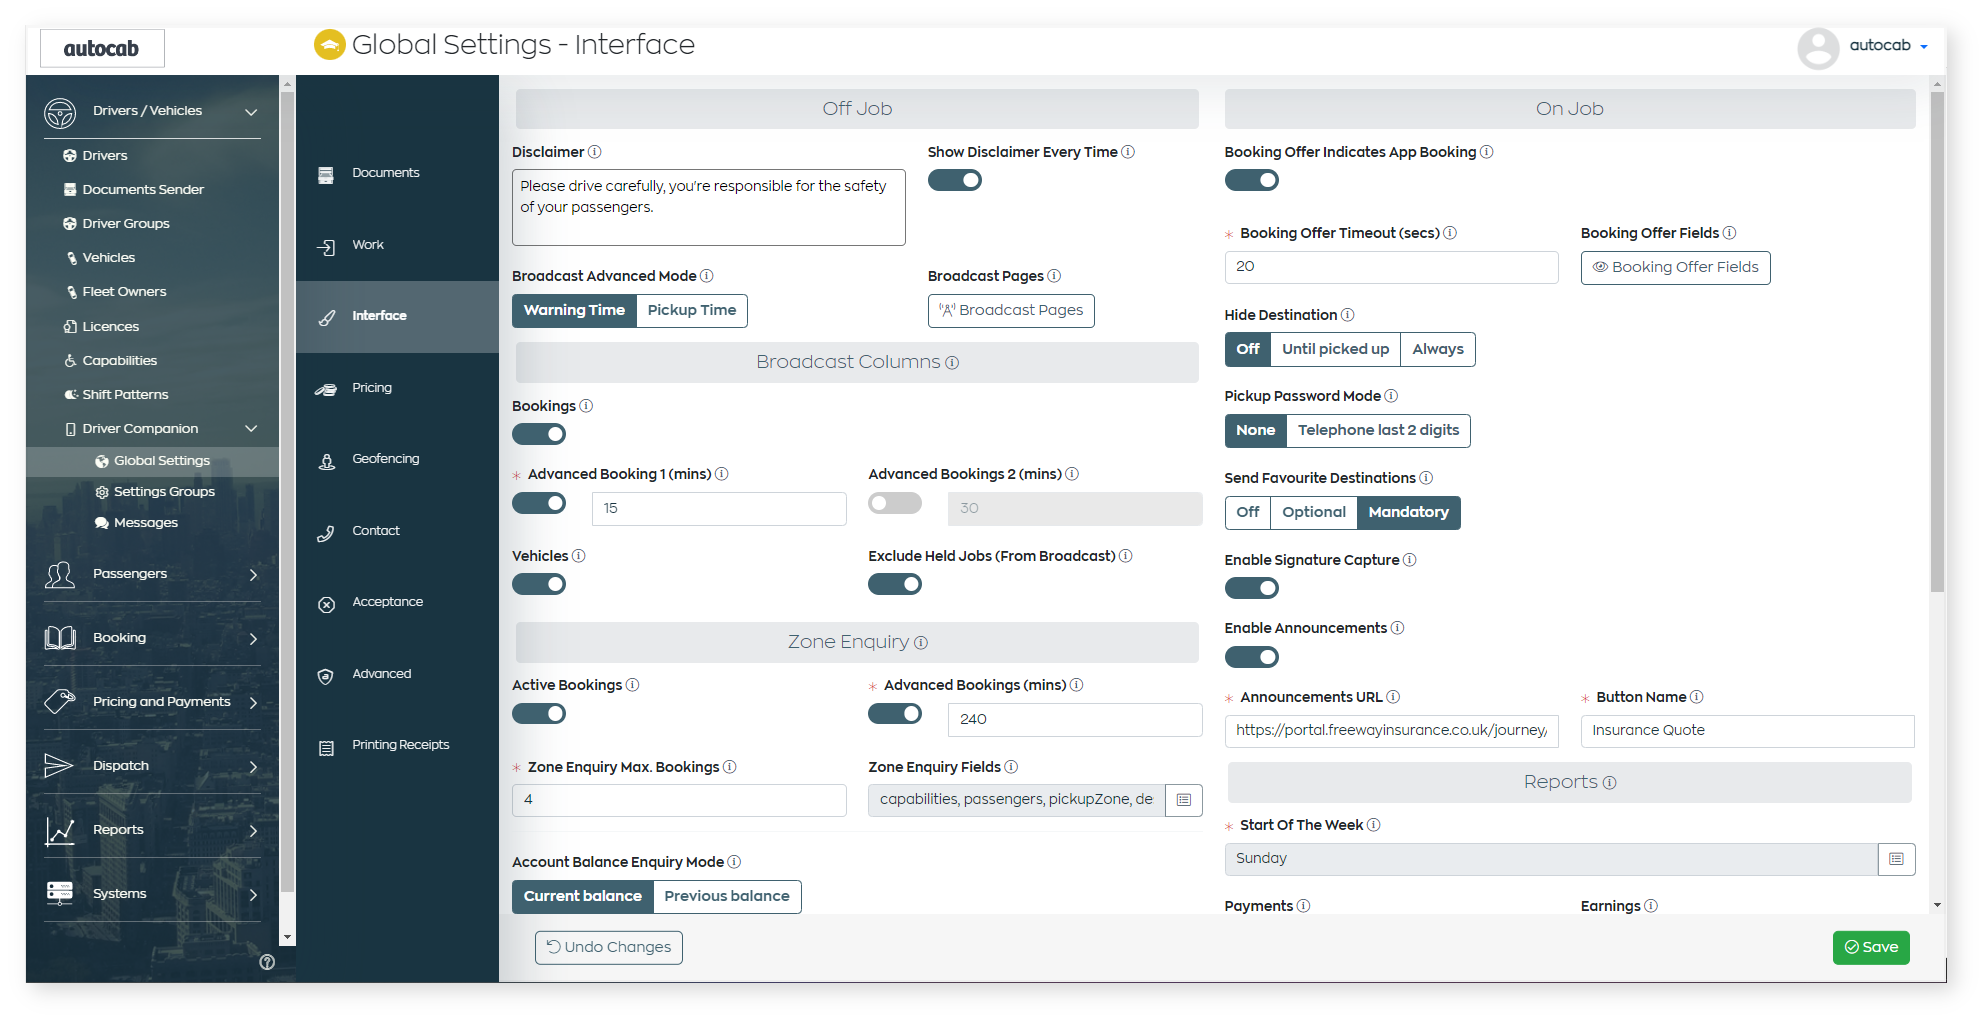This screenshot has height=1022, width=1986.
Task: Open the list icon next to Zone Enquiry Fields
Action: pyautogui.click(x=1184, y=800)
